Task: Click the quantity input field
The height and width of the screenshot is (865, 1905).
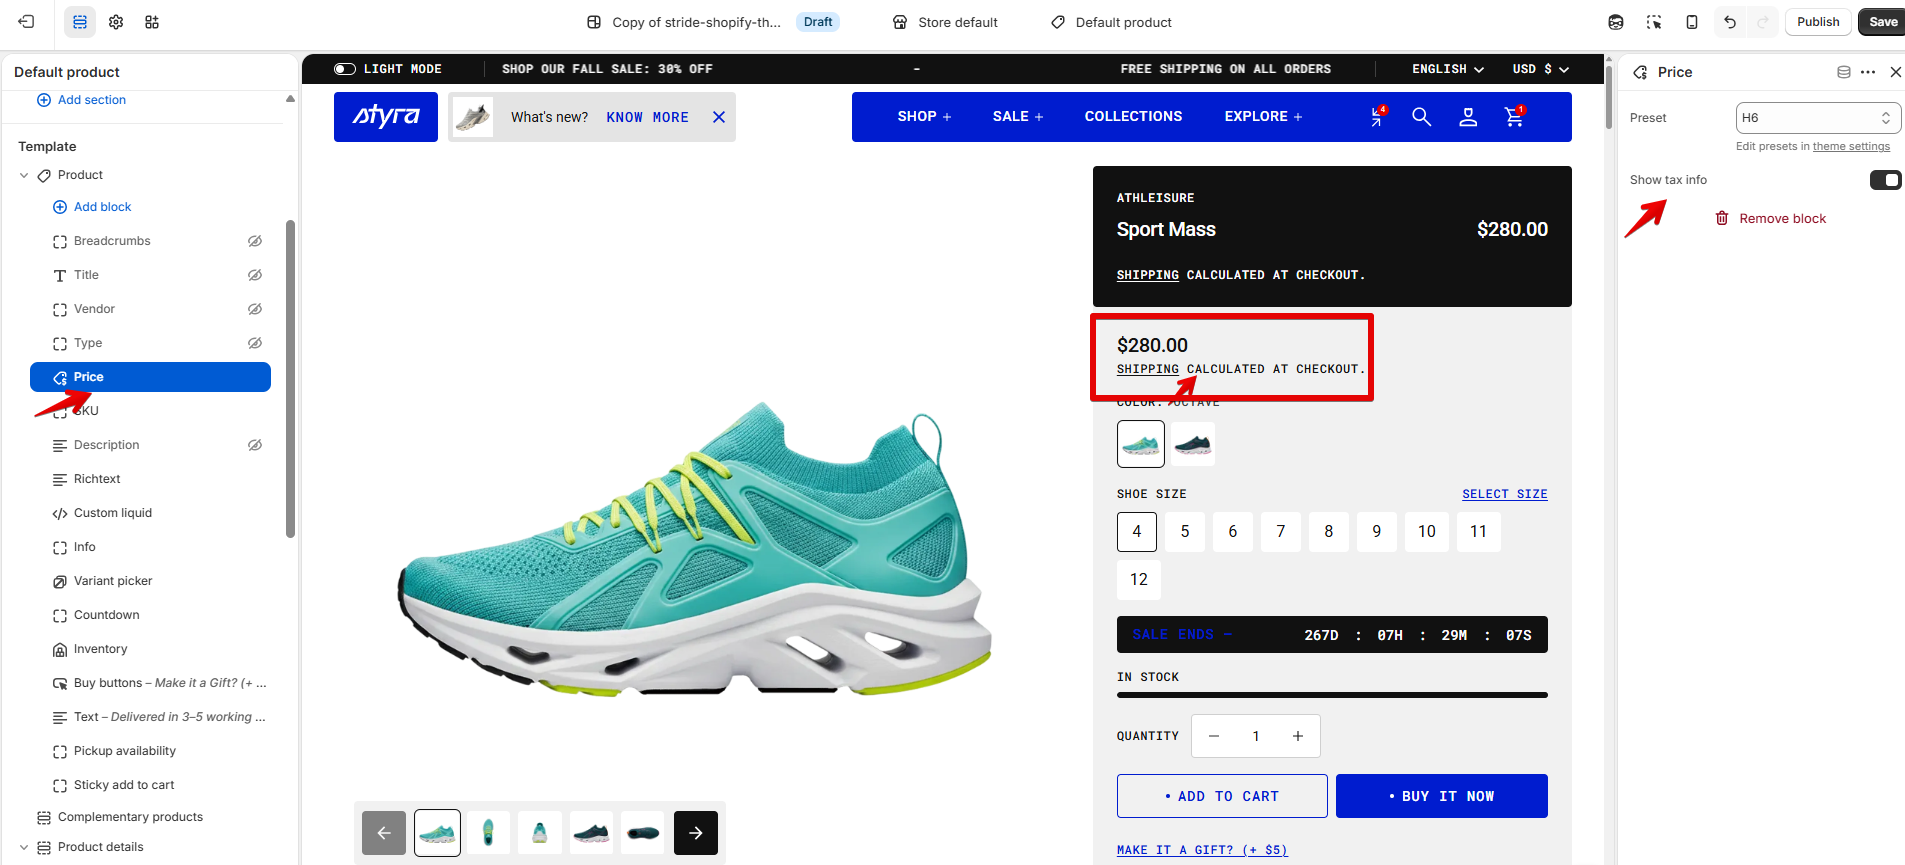Action: point(1256,736)
